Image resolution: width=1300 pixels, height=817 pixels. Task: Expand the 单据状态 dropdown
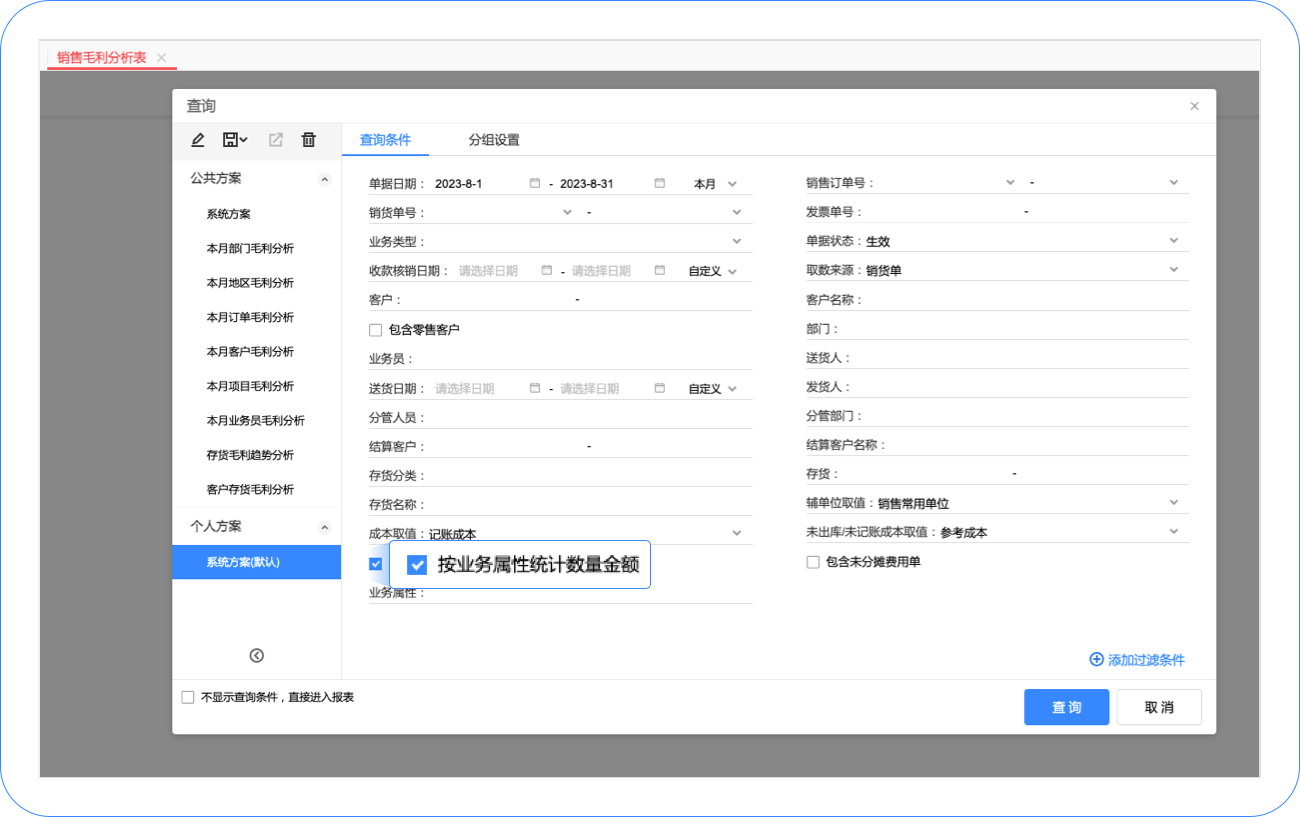1173,241
